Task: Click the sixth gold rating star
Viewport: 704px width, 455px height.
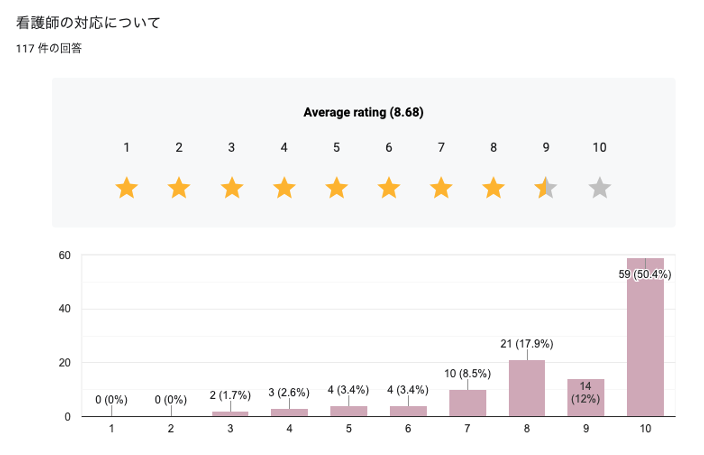Action: (389, 187)
